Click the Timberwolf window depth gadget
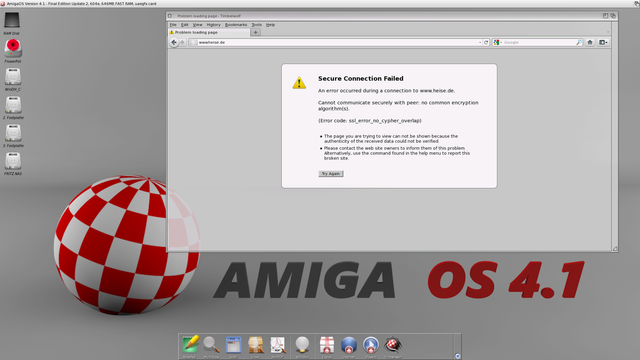 (x=613, y=16)
